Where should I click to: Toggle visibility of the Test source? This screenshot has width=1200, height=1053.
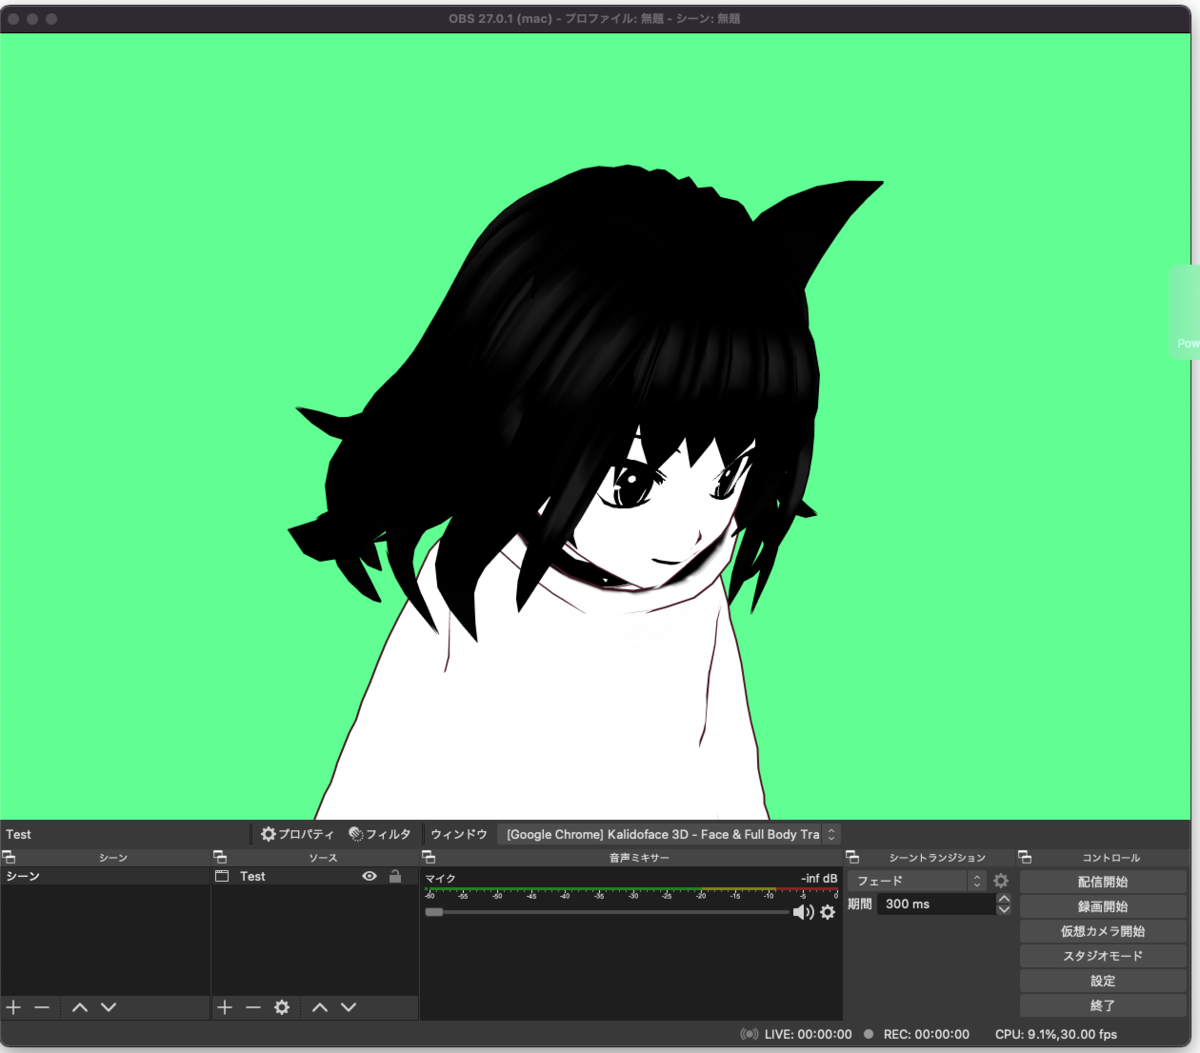pyautogui.click(x=369, y=876)
